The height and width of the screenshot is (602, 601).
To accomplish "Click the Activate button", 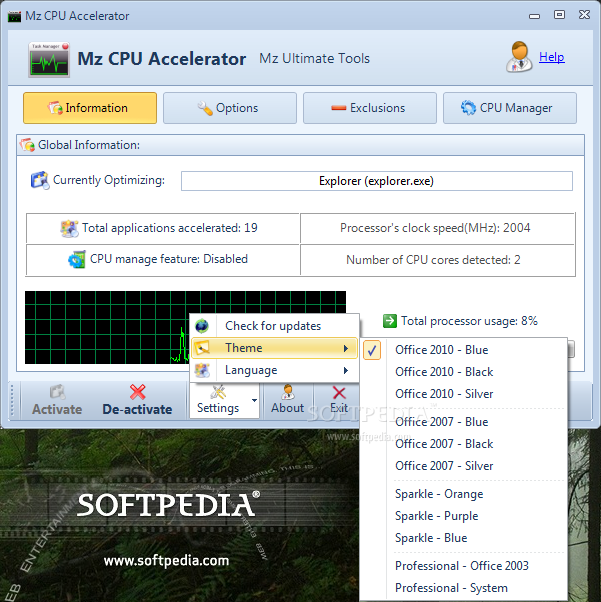I will tap(57, 400).
